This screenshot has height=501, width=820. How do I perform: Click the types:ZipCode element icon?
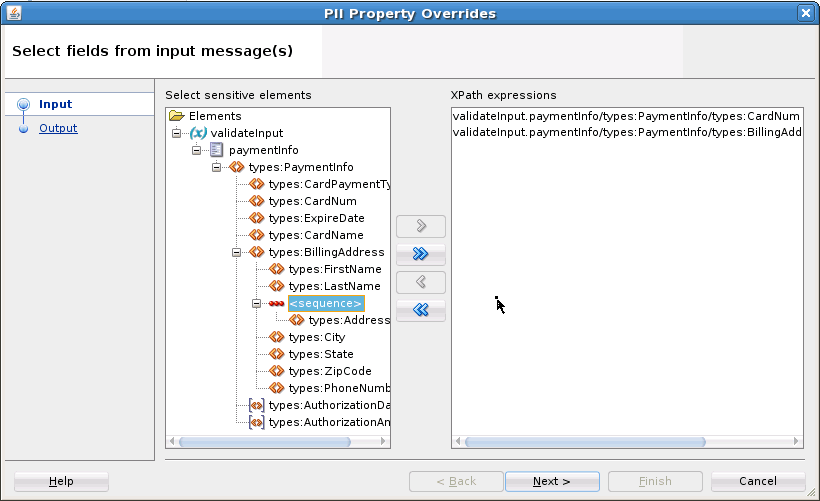(x=276, y=371)
